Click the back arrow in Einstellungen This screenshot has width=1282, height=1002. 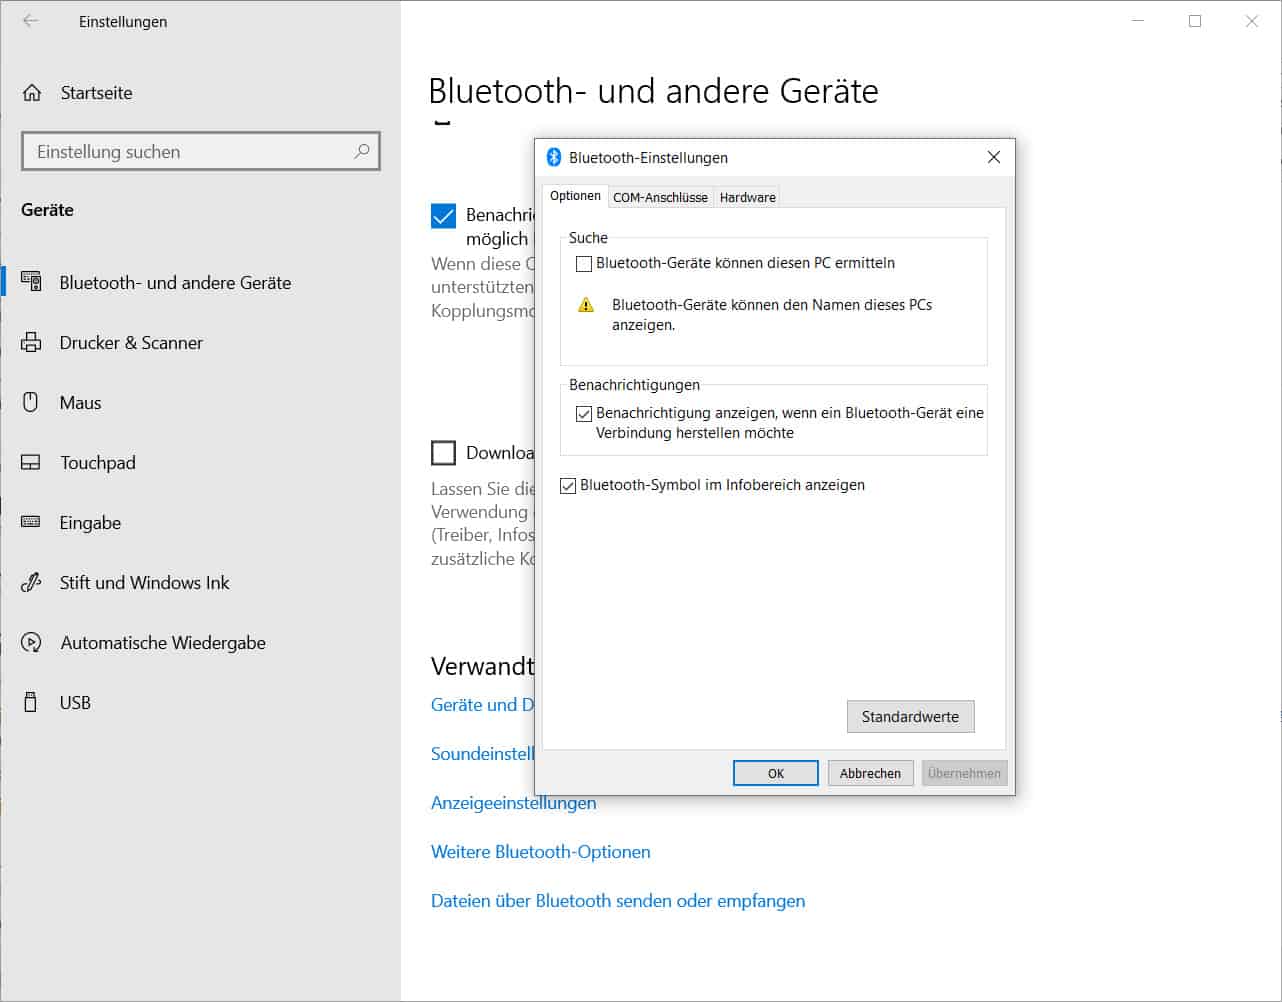tap(31, 21)
